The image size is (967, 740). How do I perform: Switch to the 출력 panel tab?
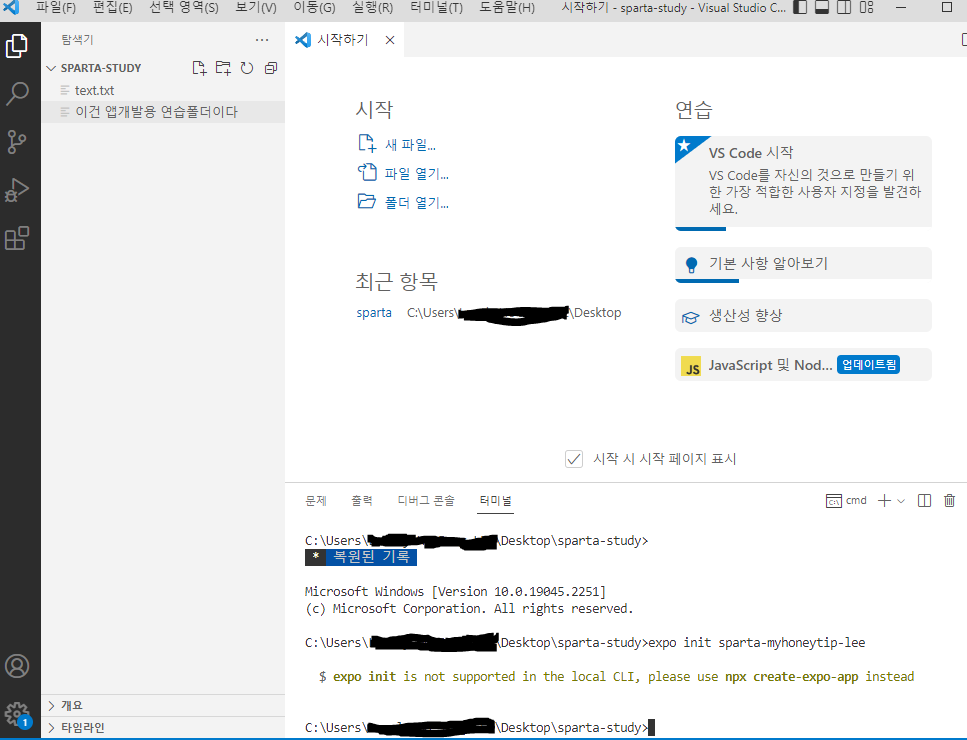[x=362, y=501]
